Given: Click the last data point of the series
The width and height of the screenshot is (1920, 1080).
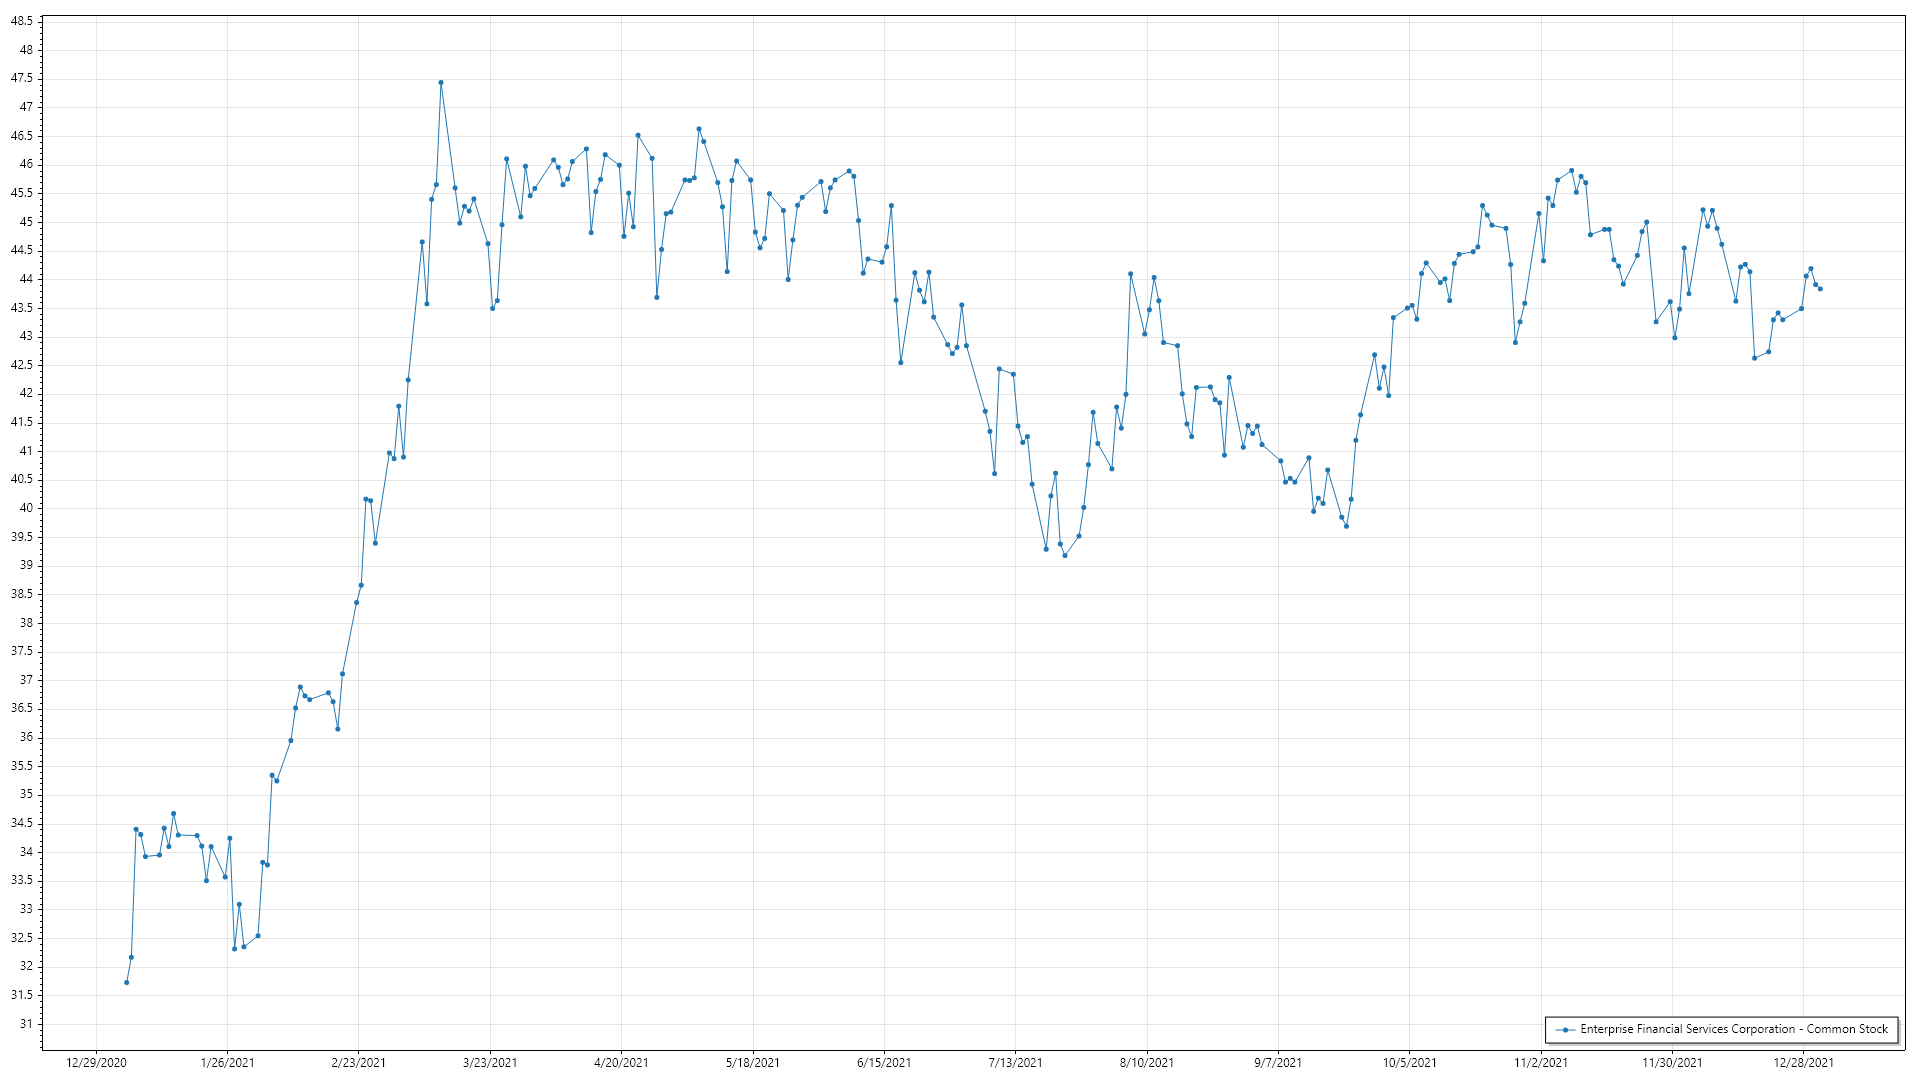Looking at the screenshot, I should click(x=1820, y=289).
